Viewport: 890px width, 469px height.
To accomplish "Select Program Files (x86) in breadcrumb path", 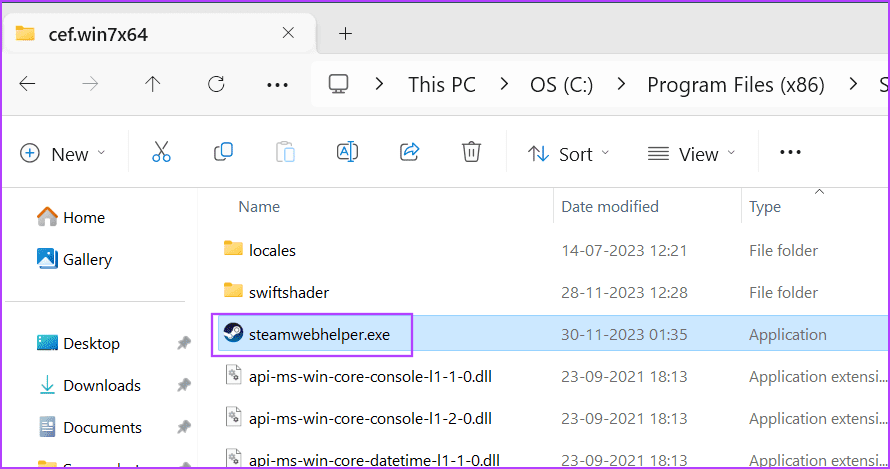I will [x=735, y=85].
